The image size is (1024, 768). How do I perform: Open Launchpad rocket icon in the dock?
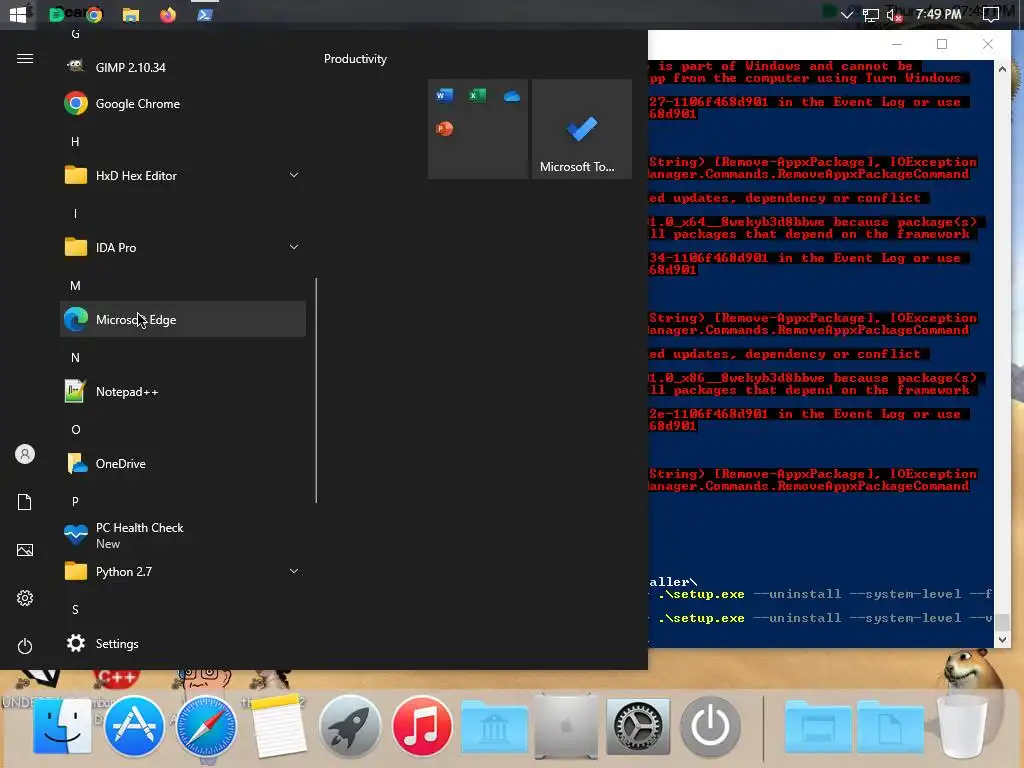[350, 726]
